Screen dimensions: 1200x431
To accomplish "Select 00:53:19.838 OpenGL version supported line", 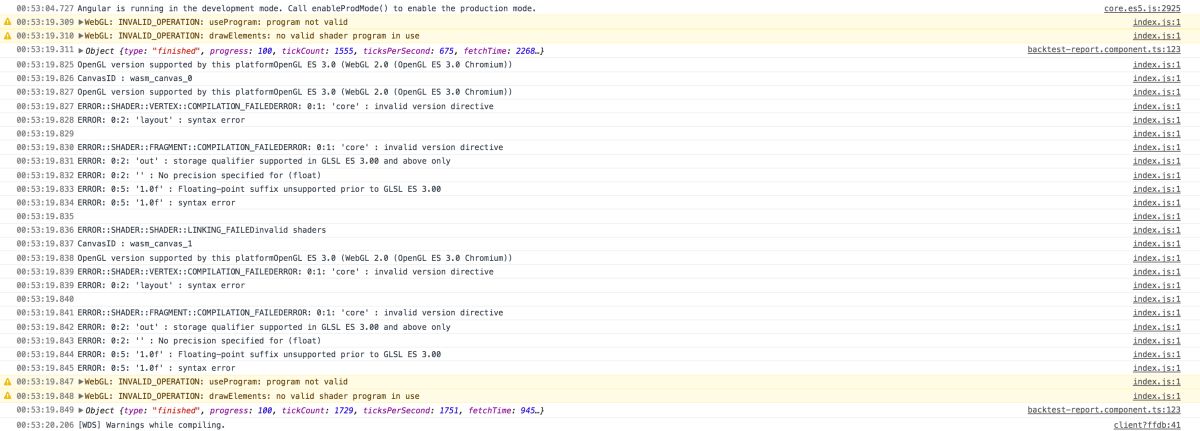I will [x=295, y=257].
